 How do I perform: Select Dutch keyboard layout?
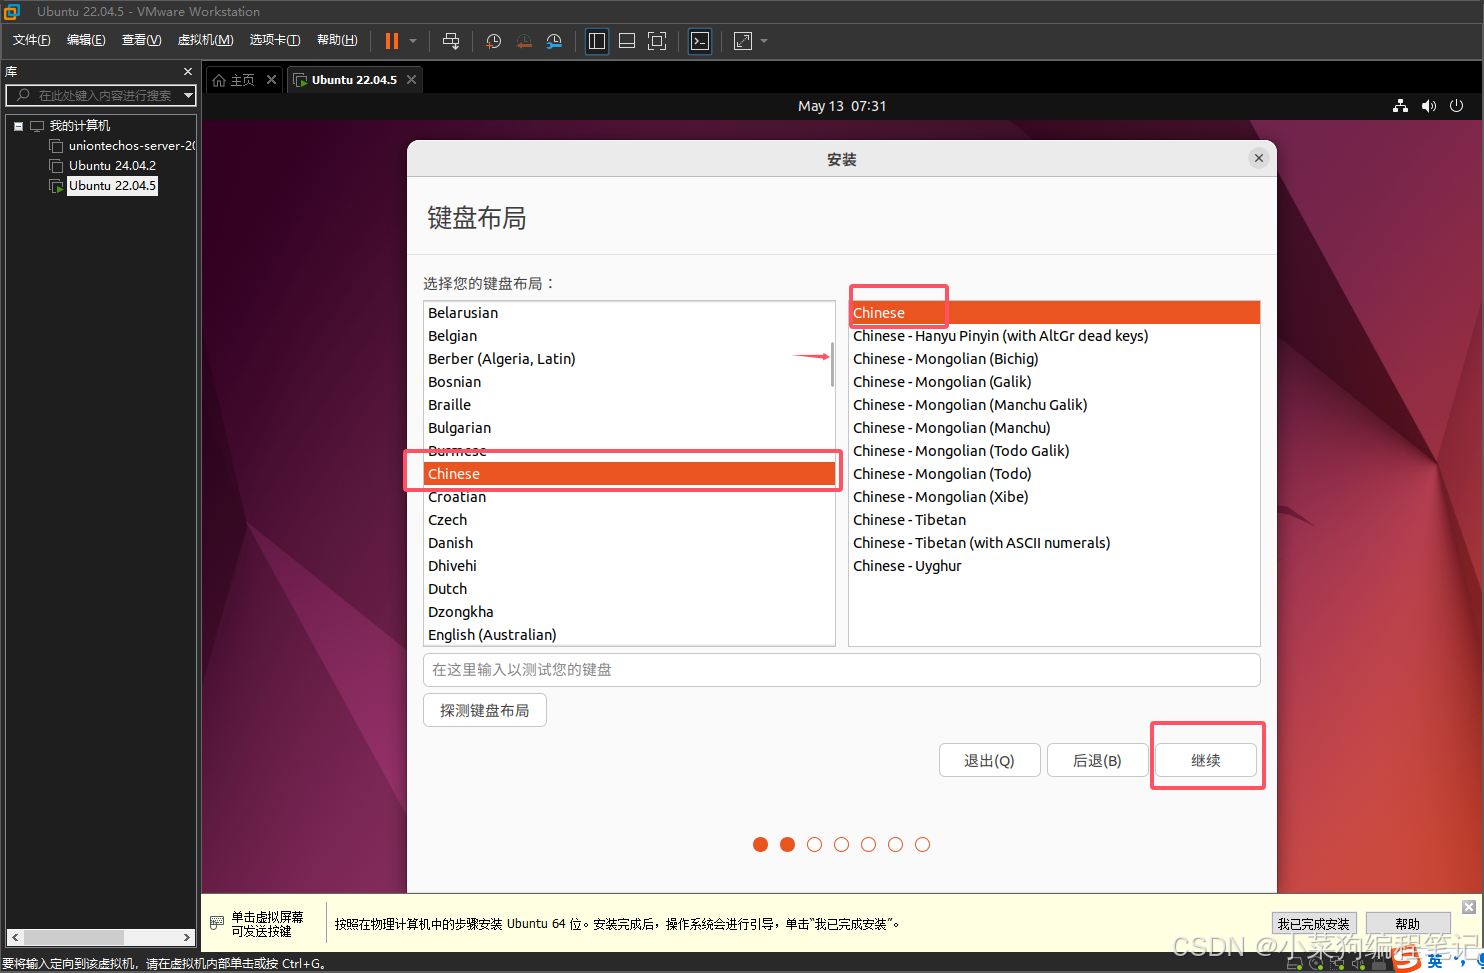629,589
